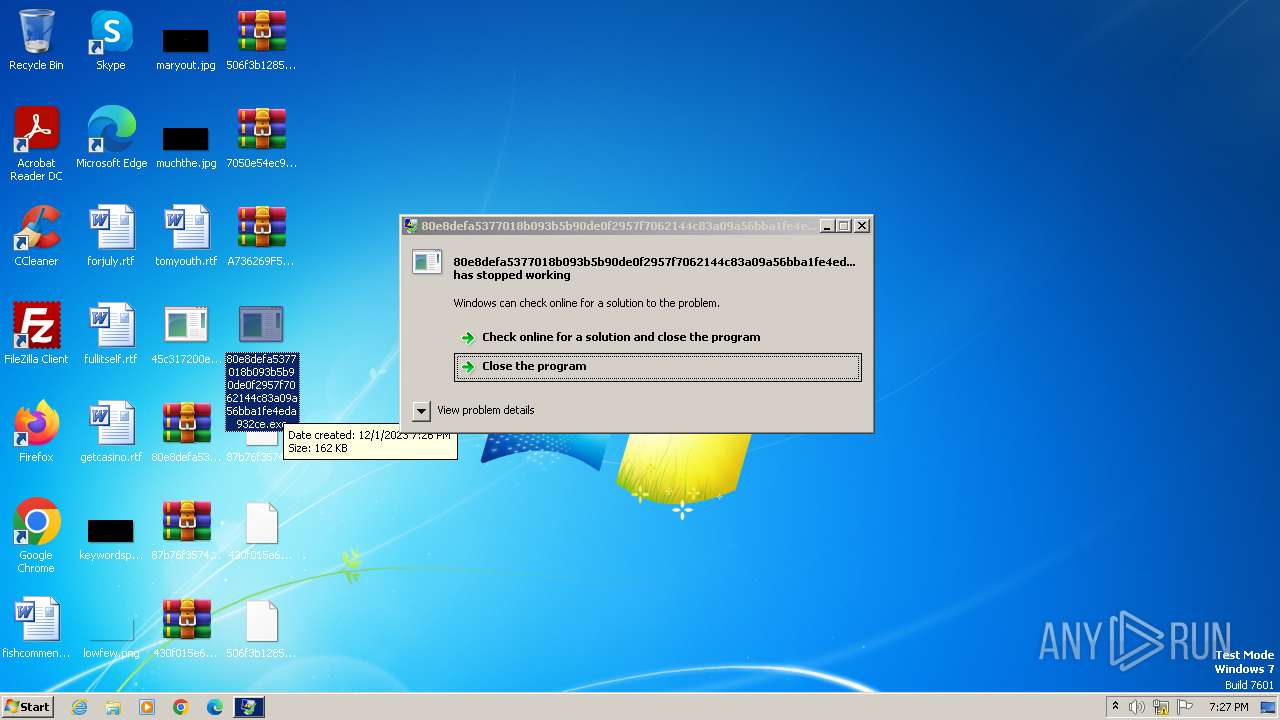Close the error dialog window
Viewport: 1280px width, 720px height.
pos(862,226)
